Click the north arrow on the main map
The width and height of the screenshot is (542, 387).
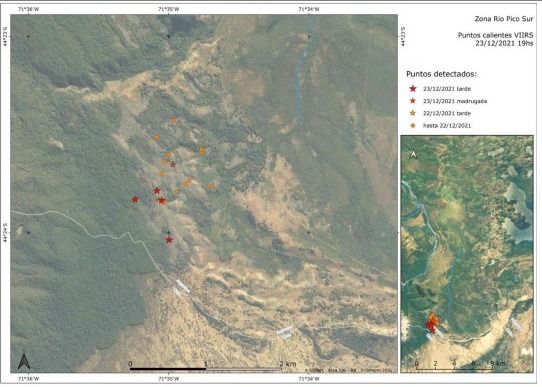pos(24,361)
